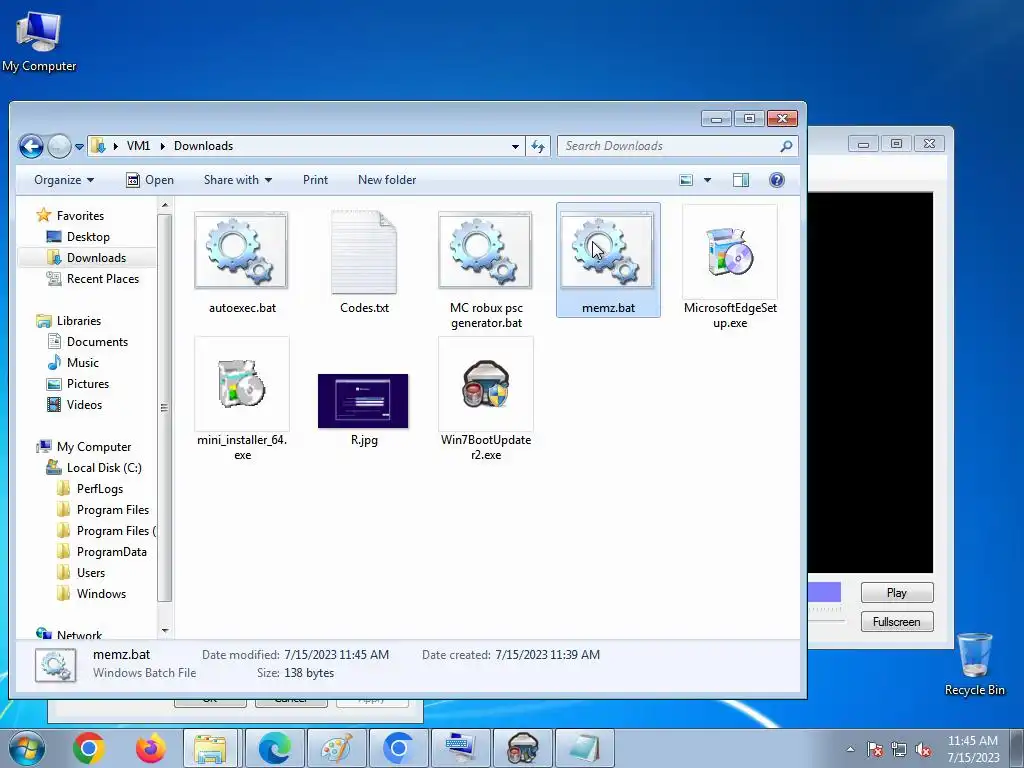Click the Change your view icon

pos(686,180)
